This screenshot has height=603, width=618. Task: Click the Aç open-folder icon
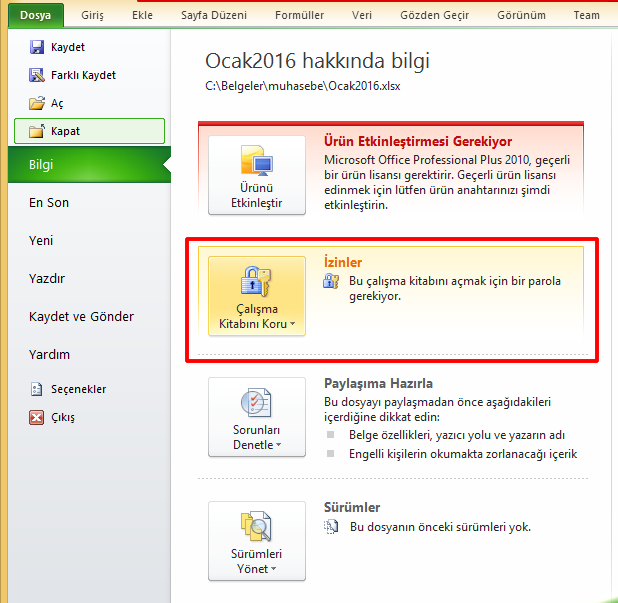37,103
